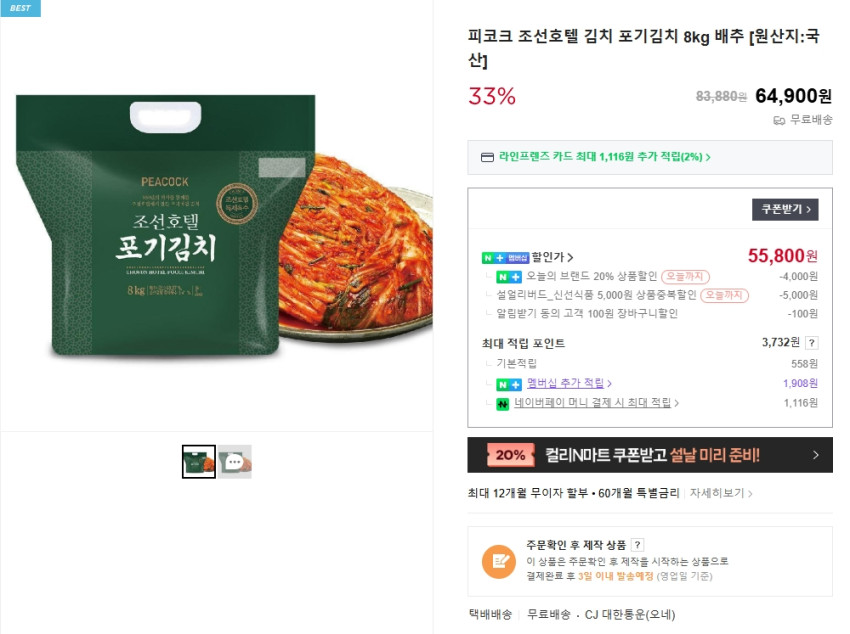Image resolution: width=850 pixels, height=634 pixels.
Task: Open the 라인프렌즈 카드 extra savings banner
Action: [x=650, y=157]
